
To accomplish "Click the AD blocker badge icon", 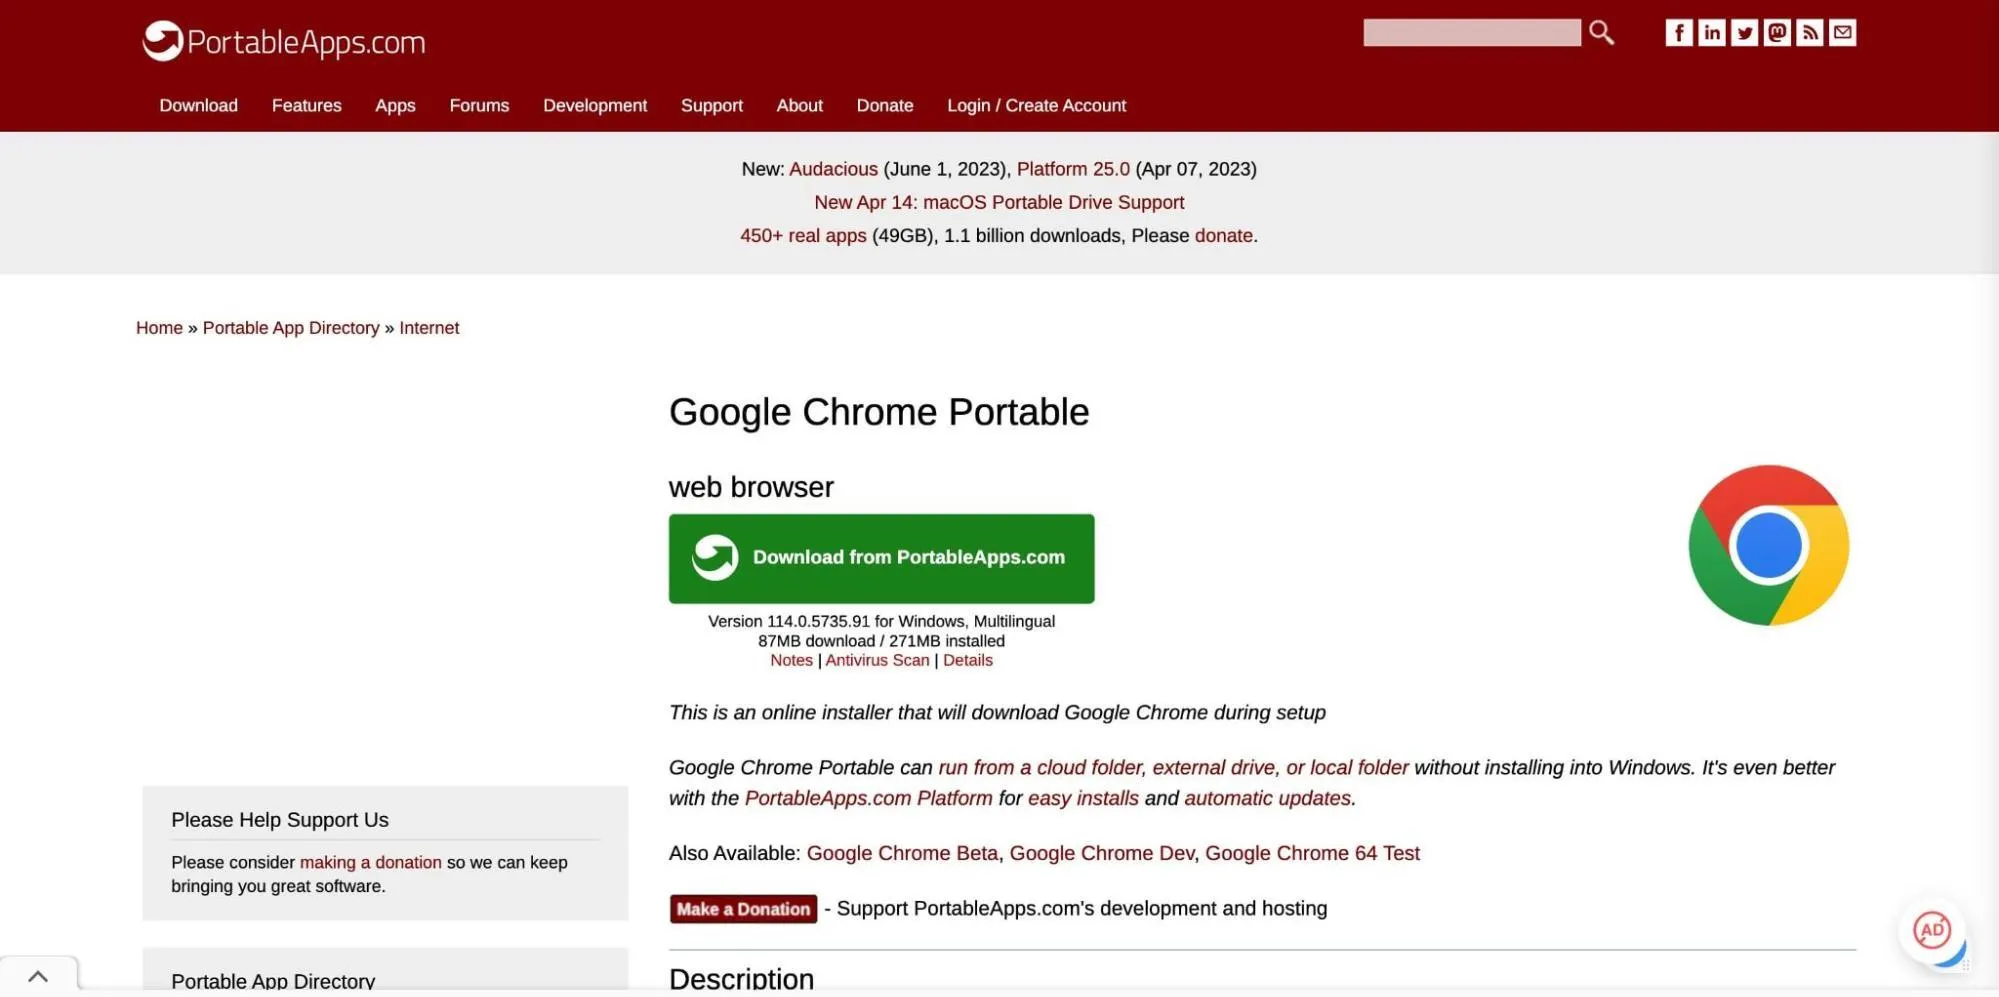I will tap(1932, 931).
